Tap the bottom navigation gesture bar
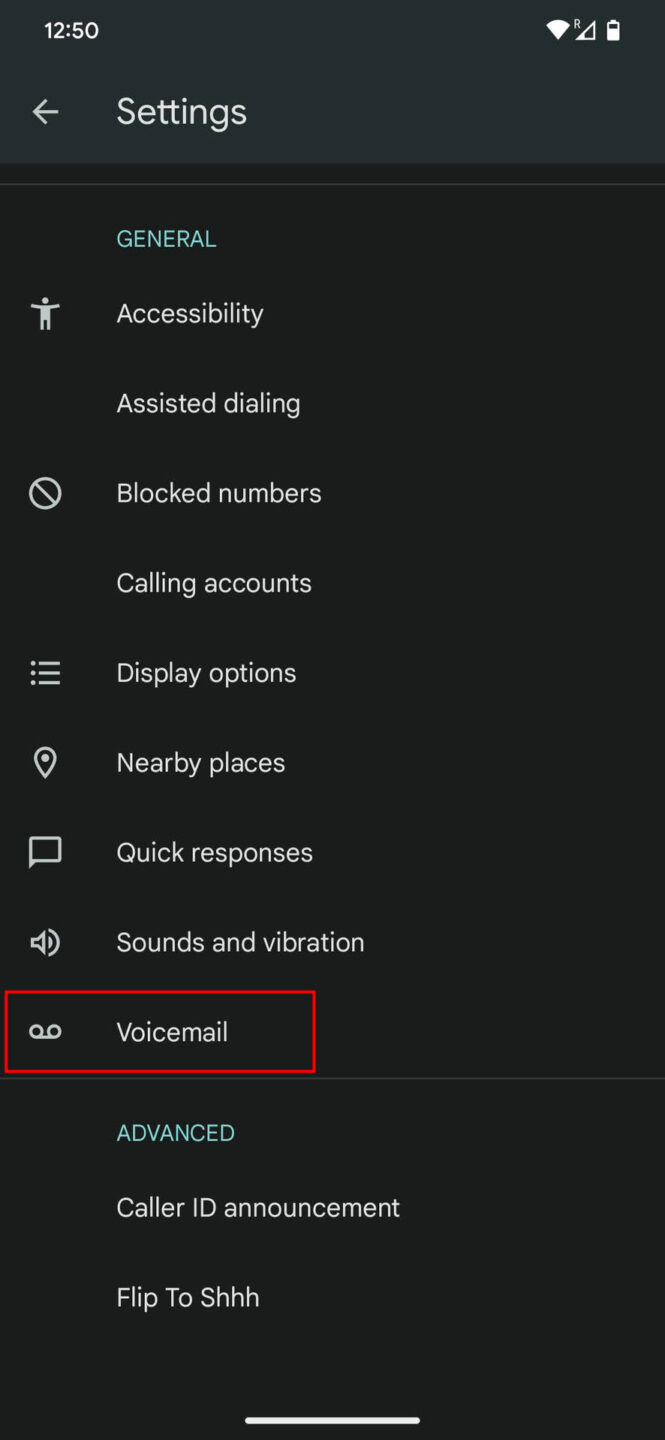 pyautogui.click(x=332, y=1419)
